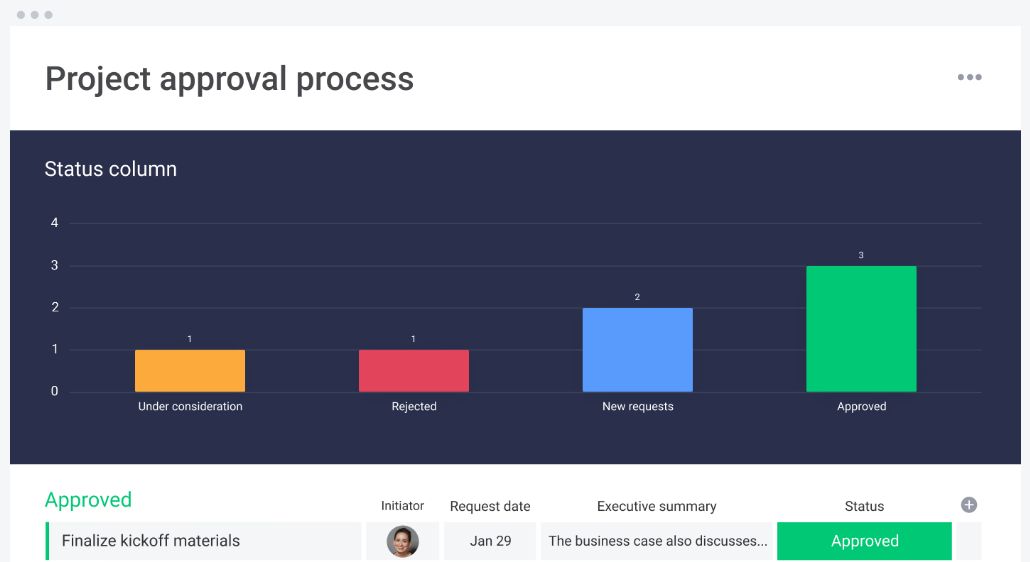Screen dimensions: 1030x562
Task: Click the value label 3 above Approved bar
Action: pos(861,255)
